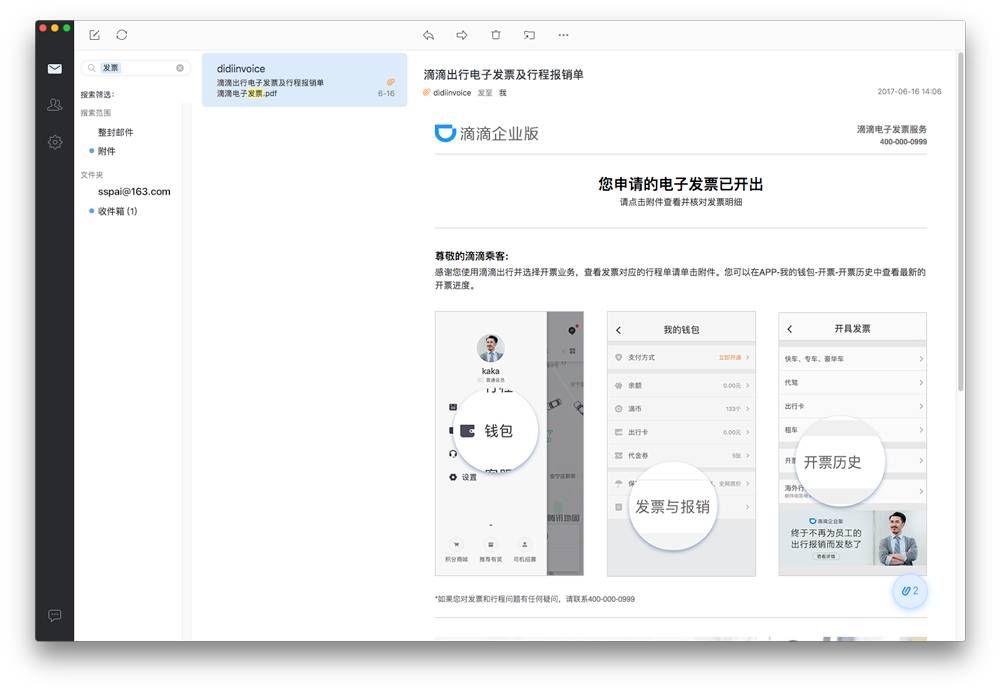The height and width of the screenshot is (691, 1000).
Task: Click the email body vertical scrollbar
Action: (960, 222)
